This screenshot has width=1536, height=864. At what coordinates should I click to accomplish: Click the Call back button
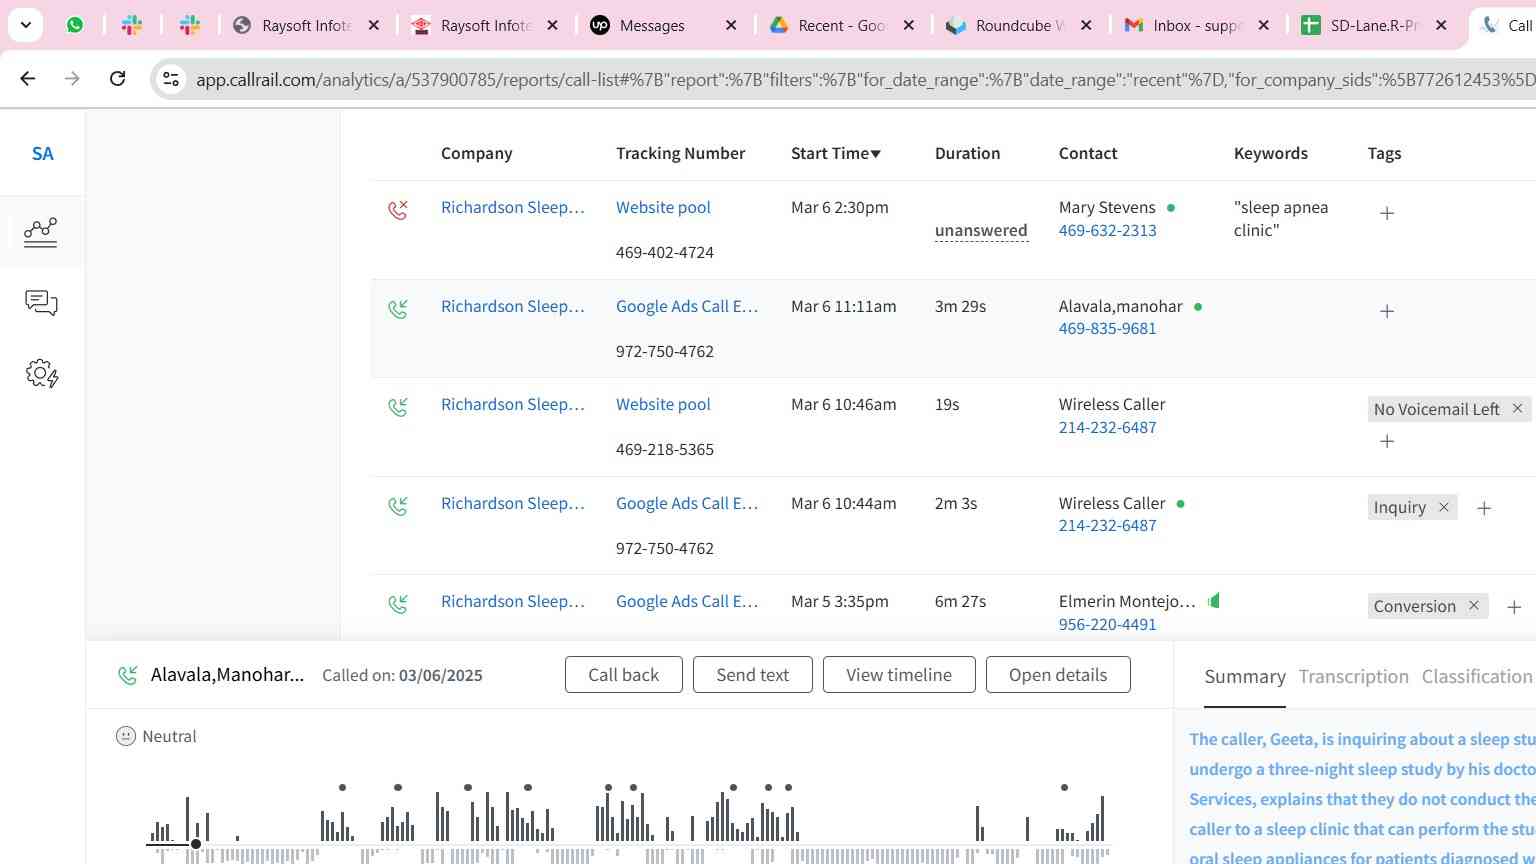click(624, 675)
